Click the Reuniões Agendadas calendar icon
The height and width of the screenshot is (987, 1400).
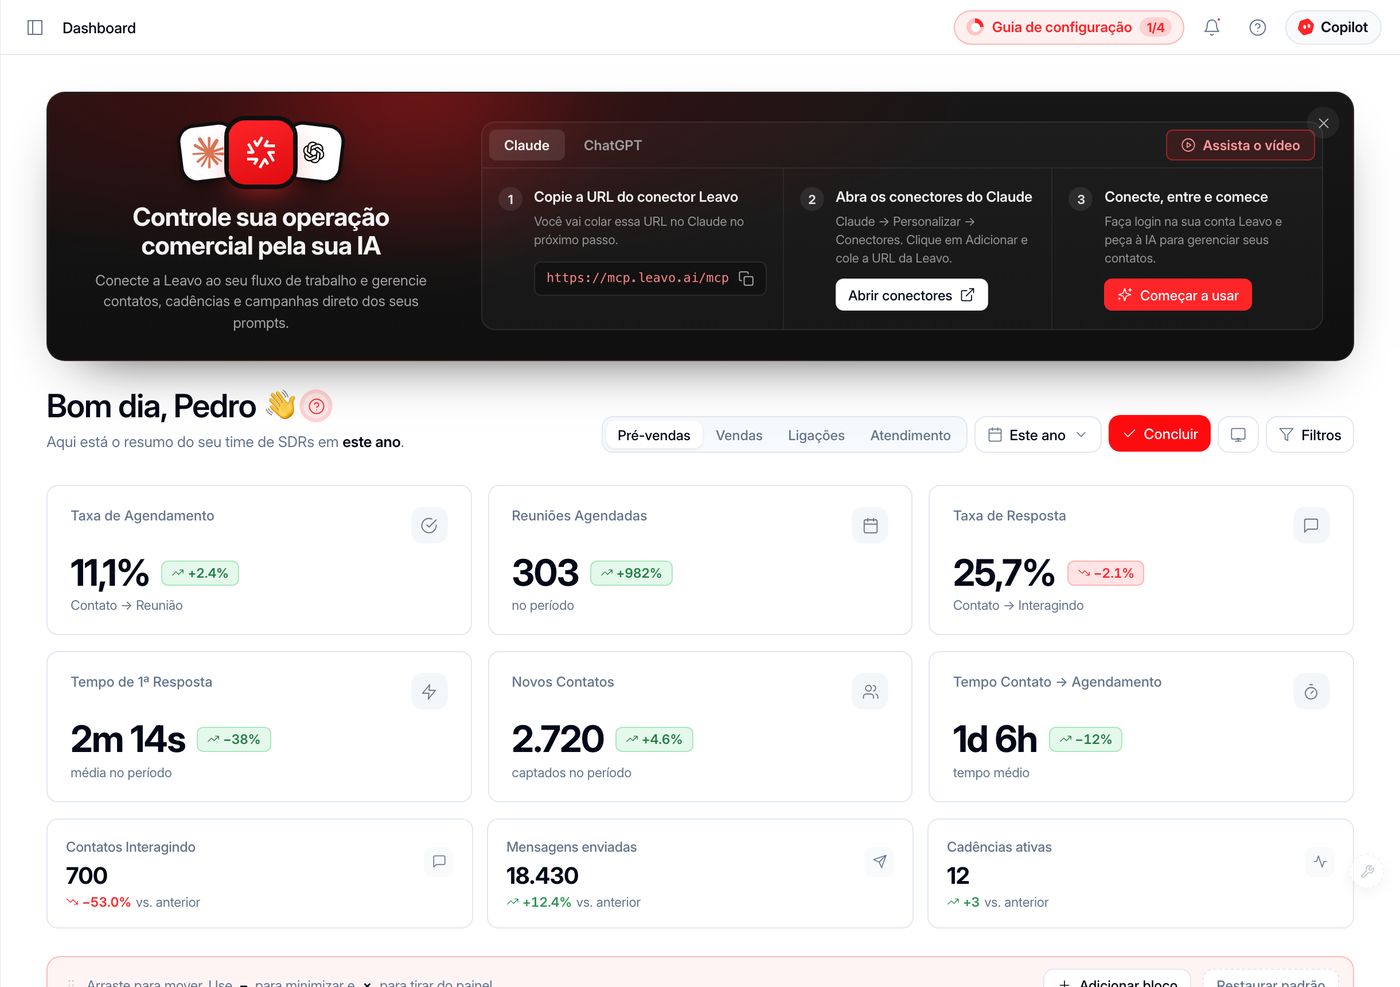click(870, 525)
